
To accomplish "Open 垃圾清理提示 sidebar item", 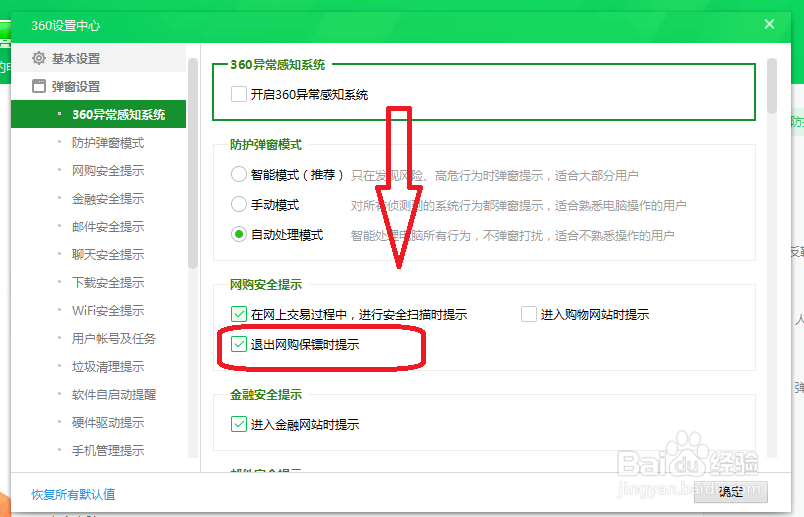I will 108,366.
